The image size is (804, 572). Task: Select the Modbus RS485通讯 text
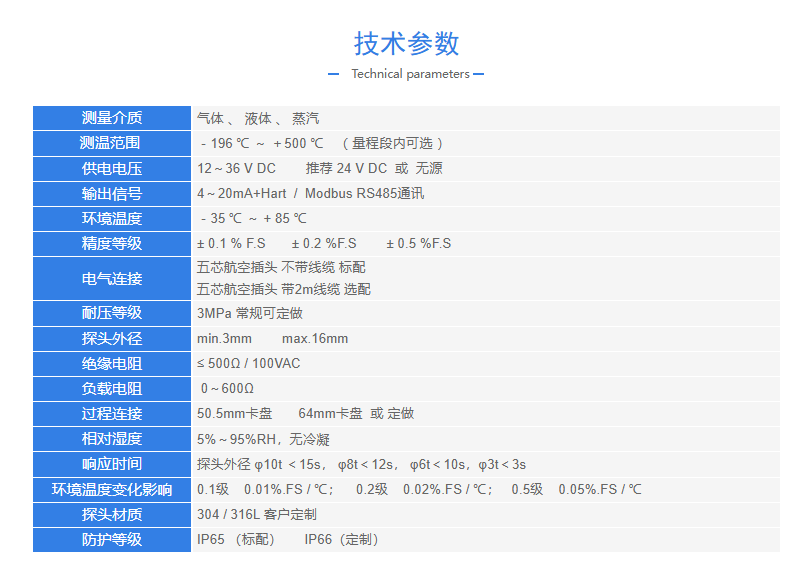(x=364, y=193)
